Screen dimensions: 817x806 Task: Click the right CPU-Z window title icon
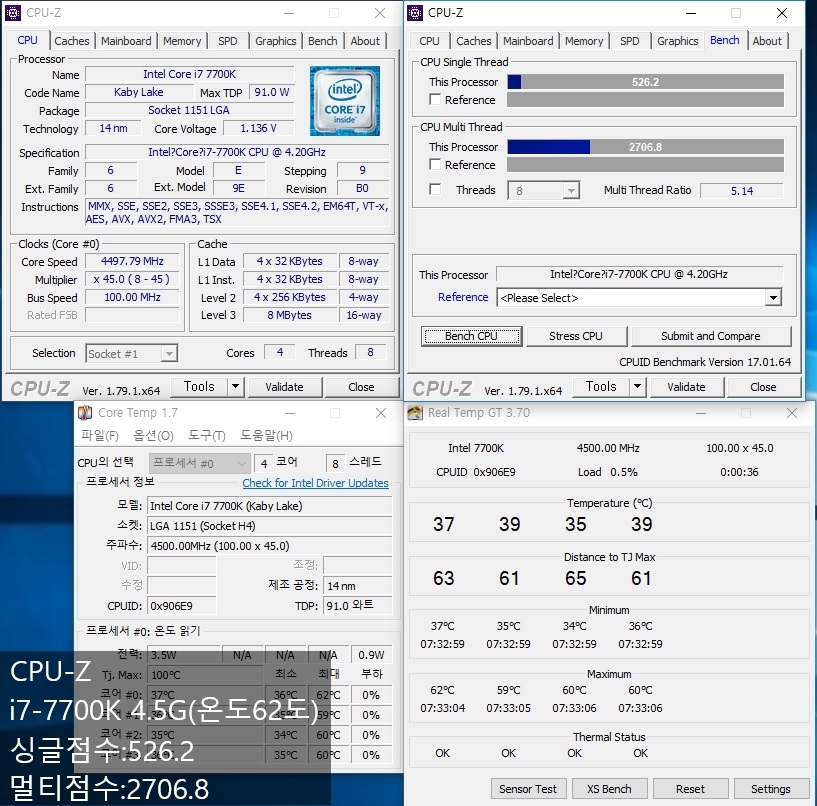(x=415, y=13)
